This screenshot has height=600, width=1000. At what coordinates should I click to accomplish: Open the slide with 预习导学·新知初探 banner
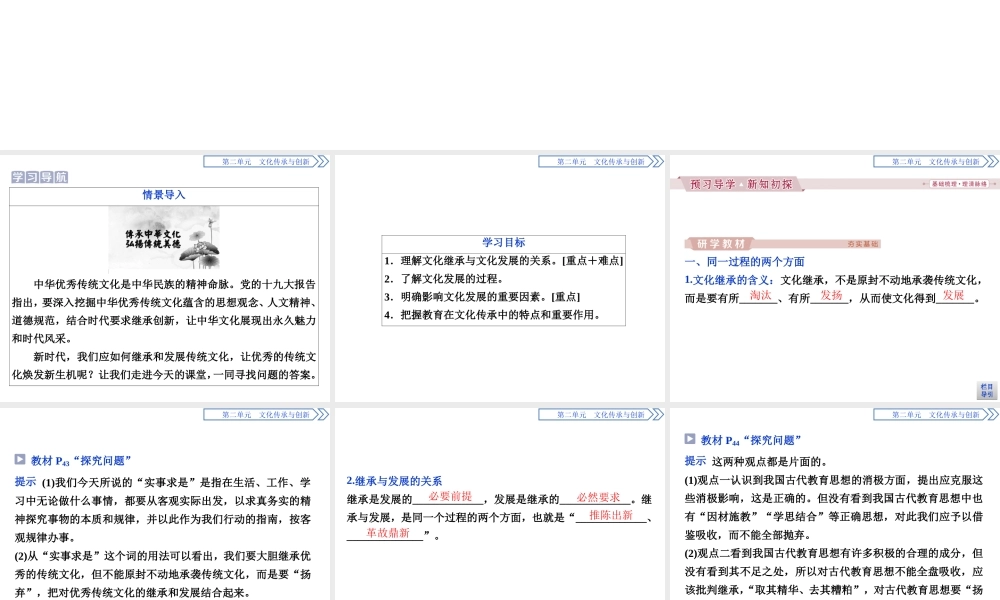pyautogui.click(x=835, y=278)
